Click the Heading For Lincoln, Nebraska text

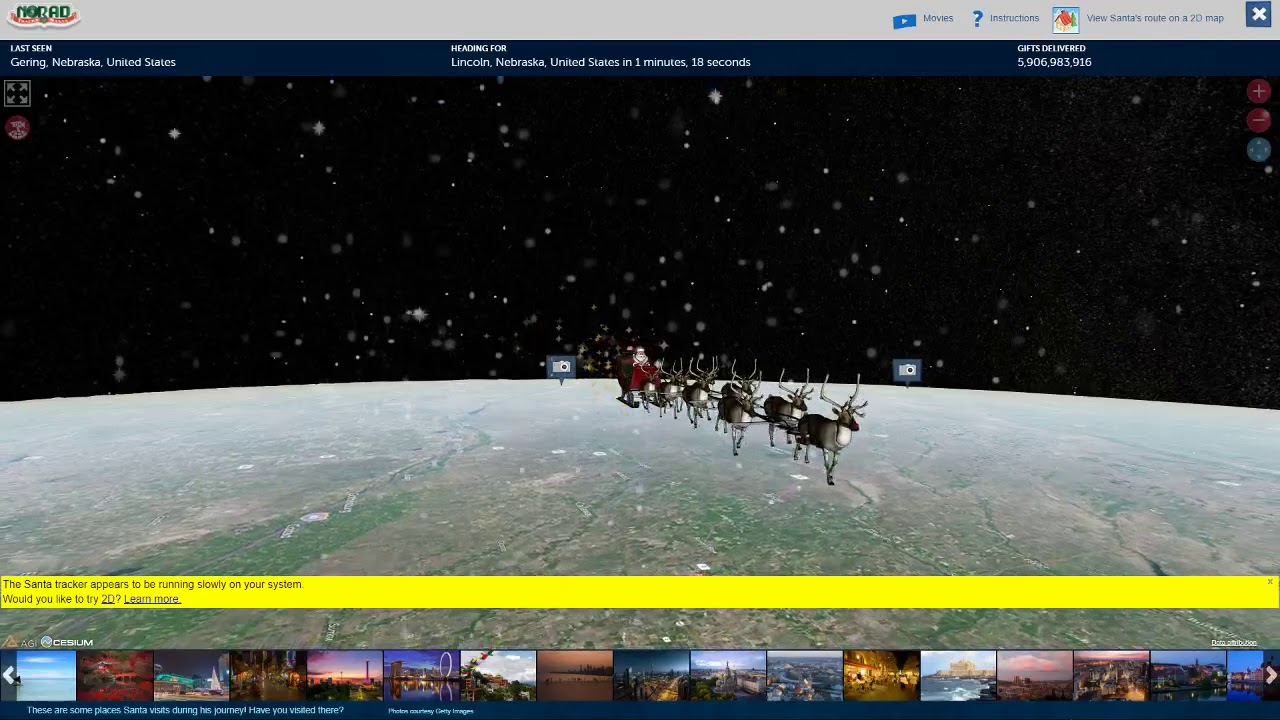coord(600,62)
